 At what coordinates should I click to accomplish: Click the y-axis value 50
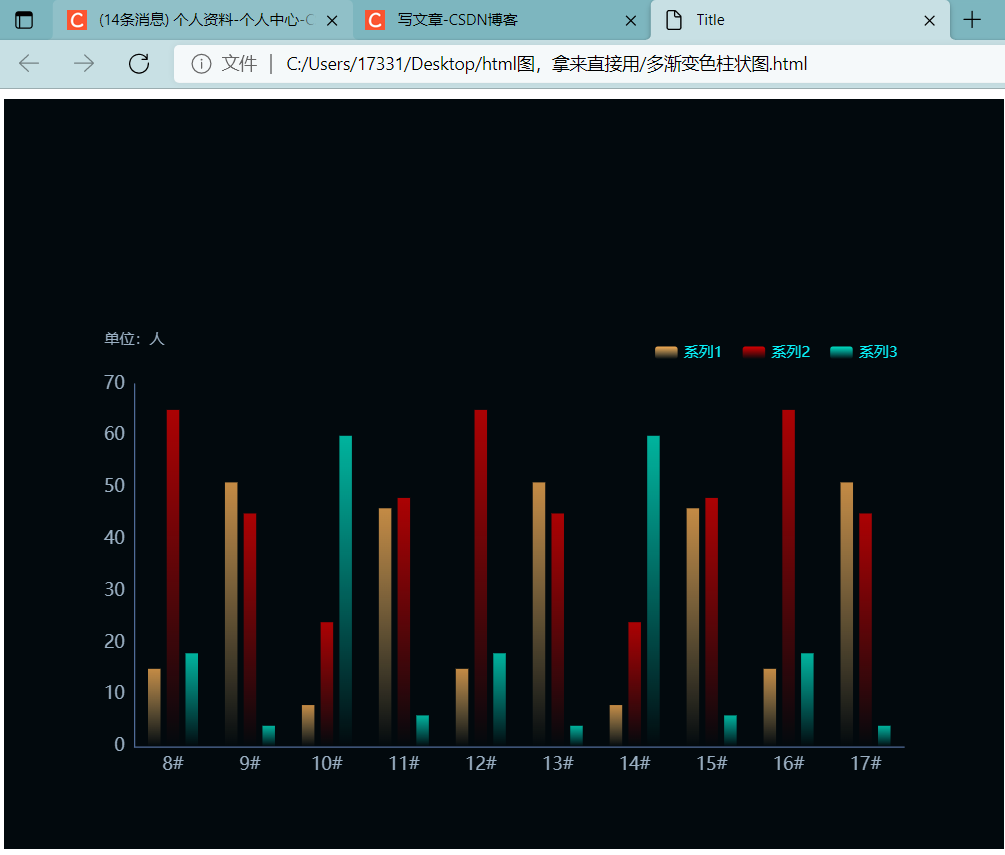tap(115, 486)
